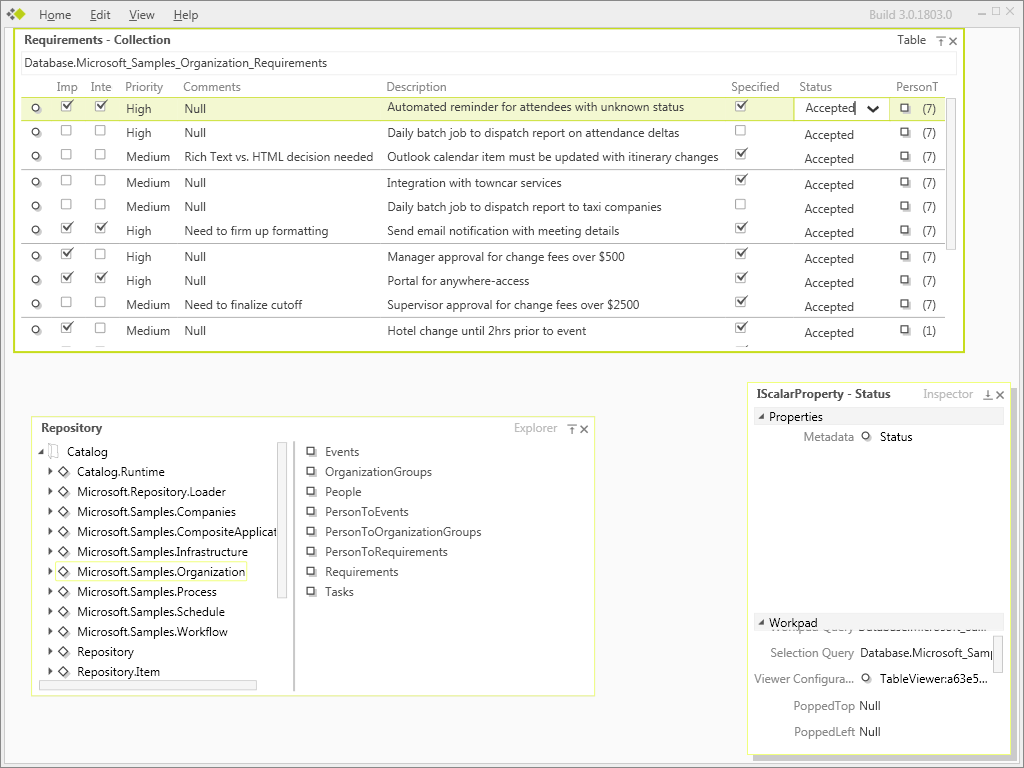Open the Requirements collection icon
The width and height of the screenshot is (1024, 768).
pos(312,571)
